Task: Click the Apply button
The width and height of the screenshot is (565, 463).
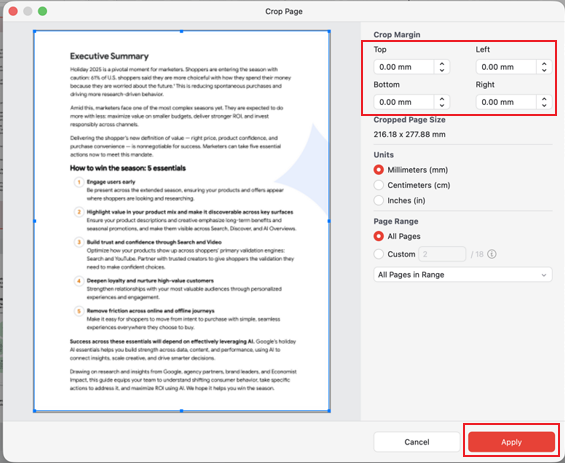Action: 511,442
